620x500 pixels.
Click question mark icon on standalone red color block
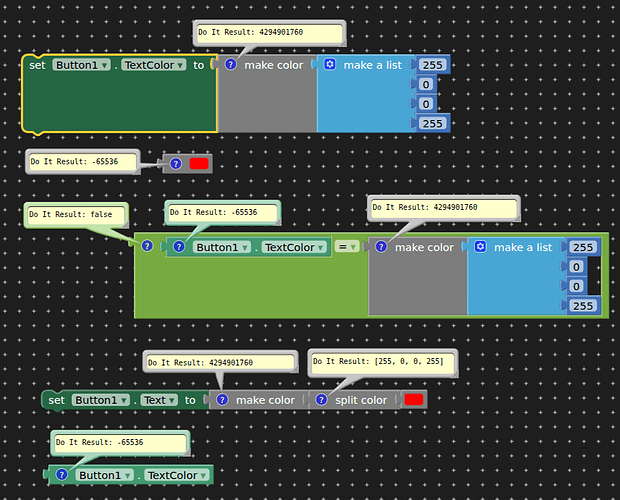[176, 163]
